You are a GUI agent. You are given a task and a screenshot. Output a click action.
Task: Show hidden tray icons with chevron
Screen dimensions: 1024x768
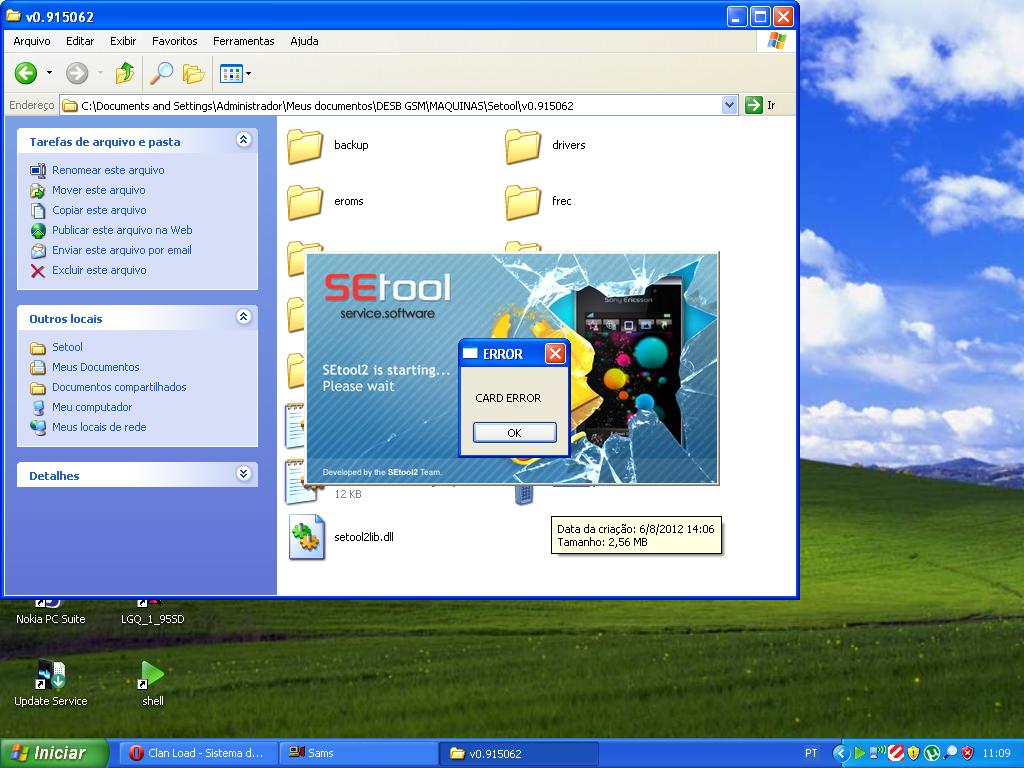[x=841, y=753]
